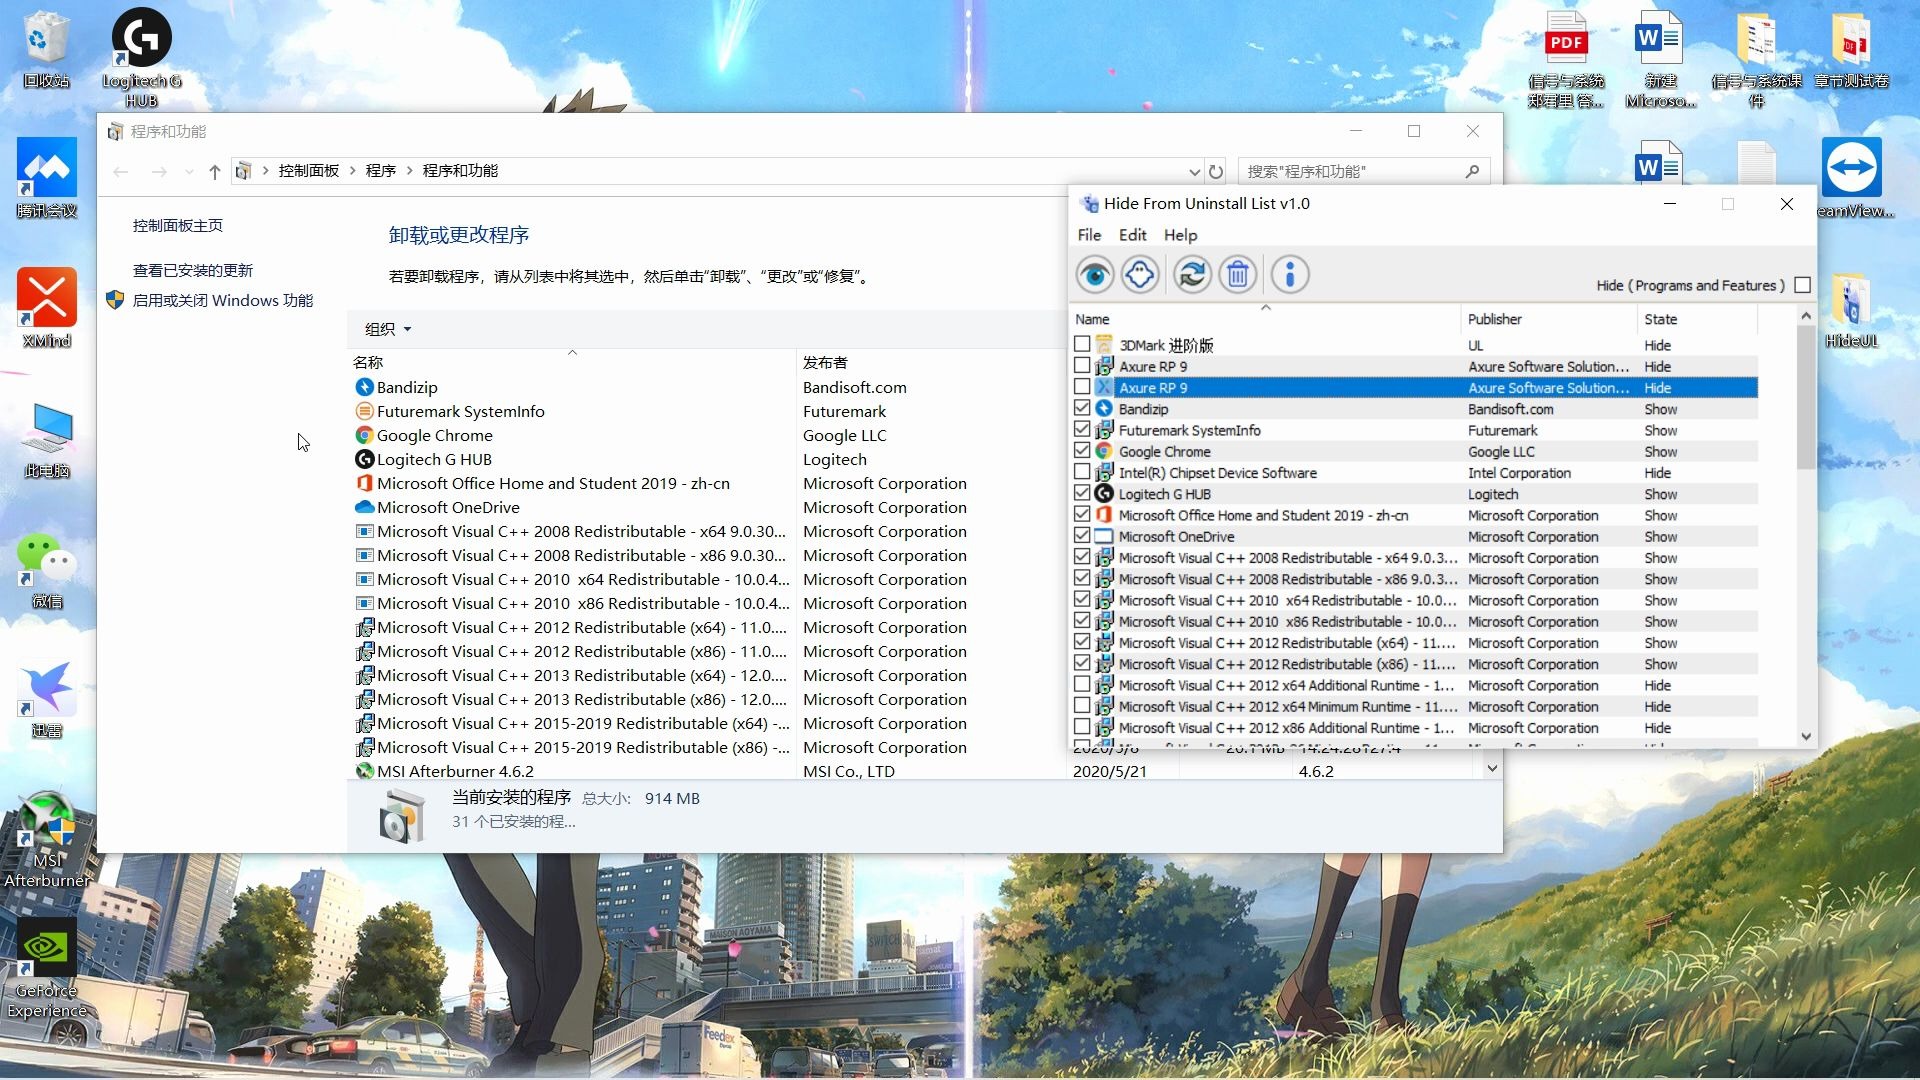The width and height of the screenshot is (1920, 1080).
Task: Select the PDF file desktop icon
Action: (x=1566, y=58)
